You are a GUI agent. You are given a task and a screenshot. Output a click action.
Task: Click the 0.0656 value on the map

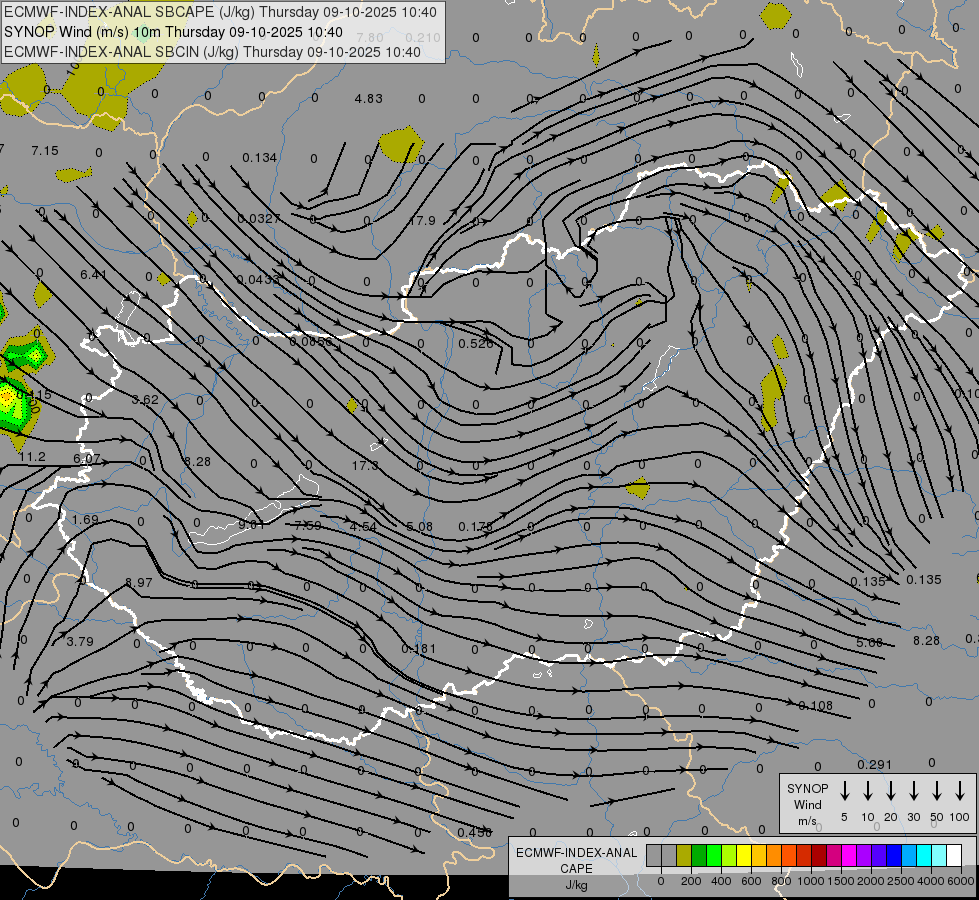[312, 342]
